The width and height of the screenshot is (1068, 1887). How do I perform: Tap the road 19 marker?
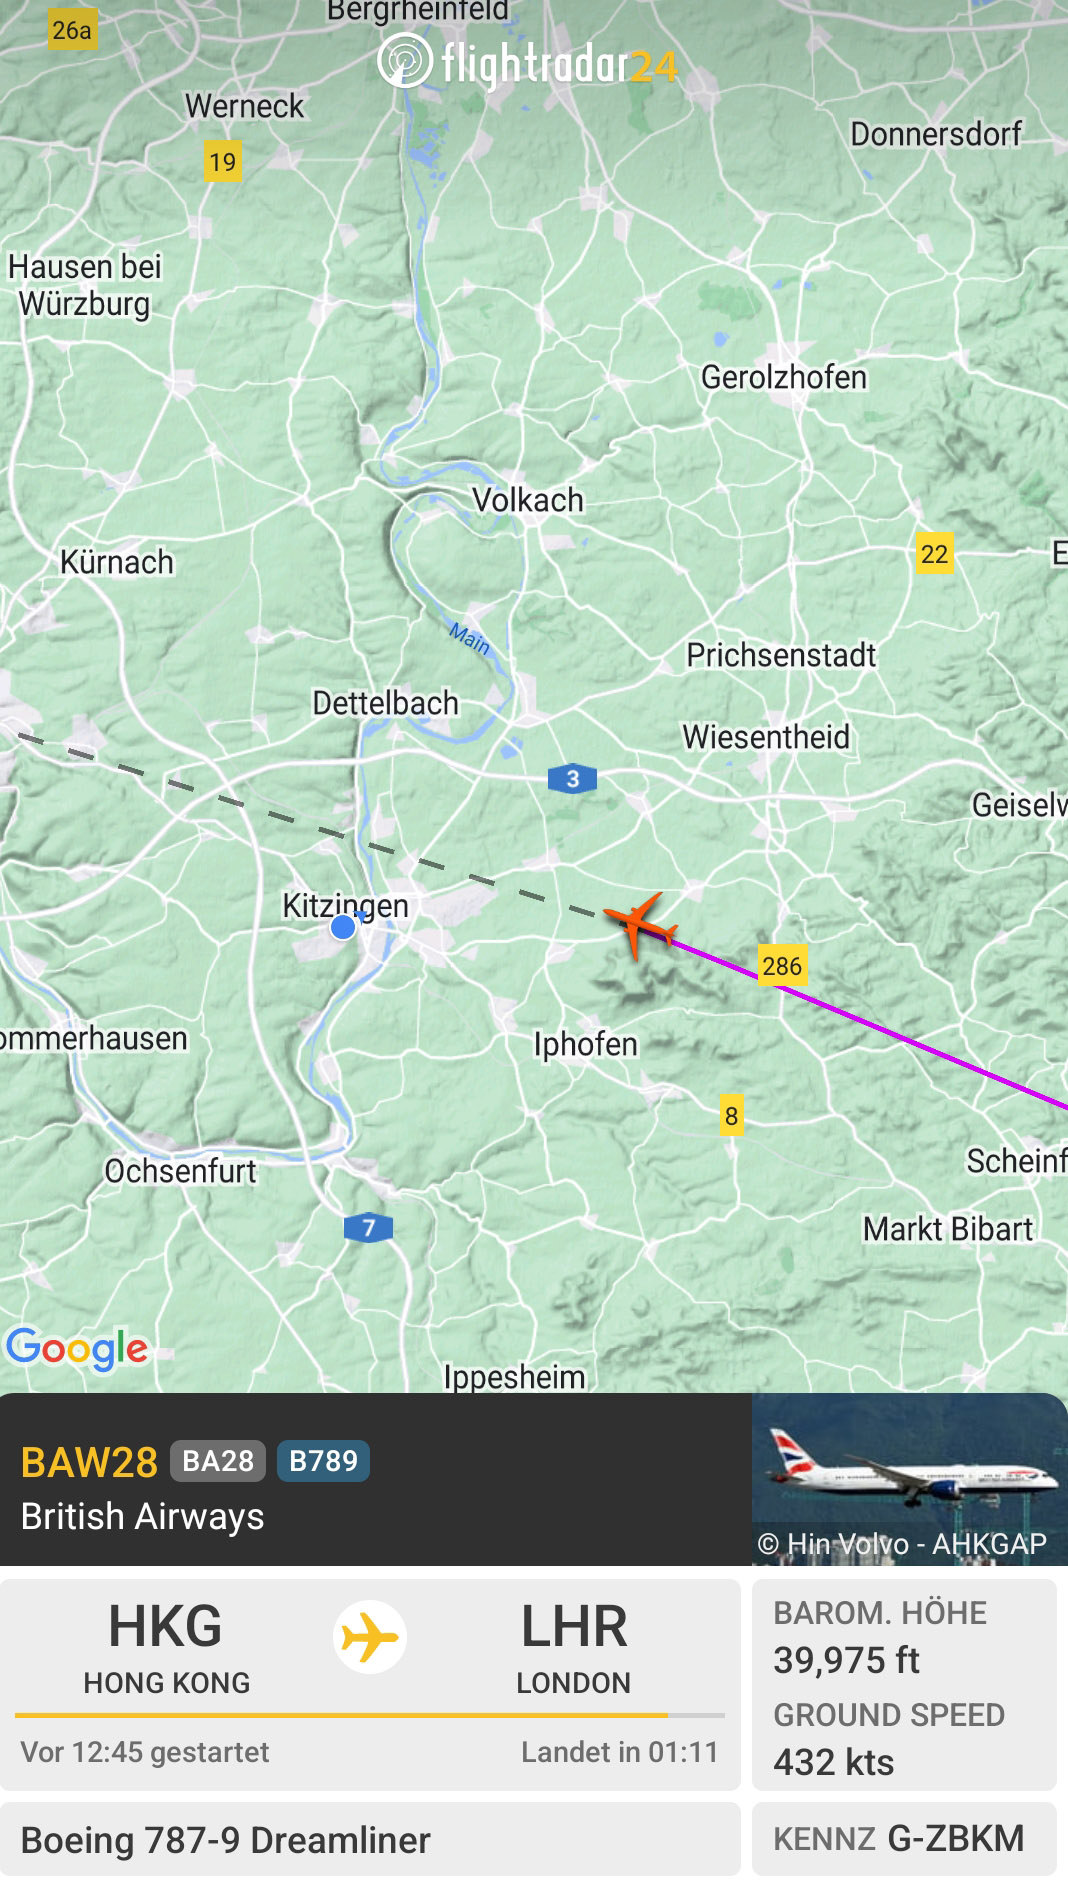[222, 161]
